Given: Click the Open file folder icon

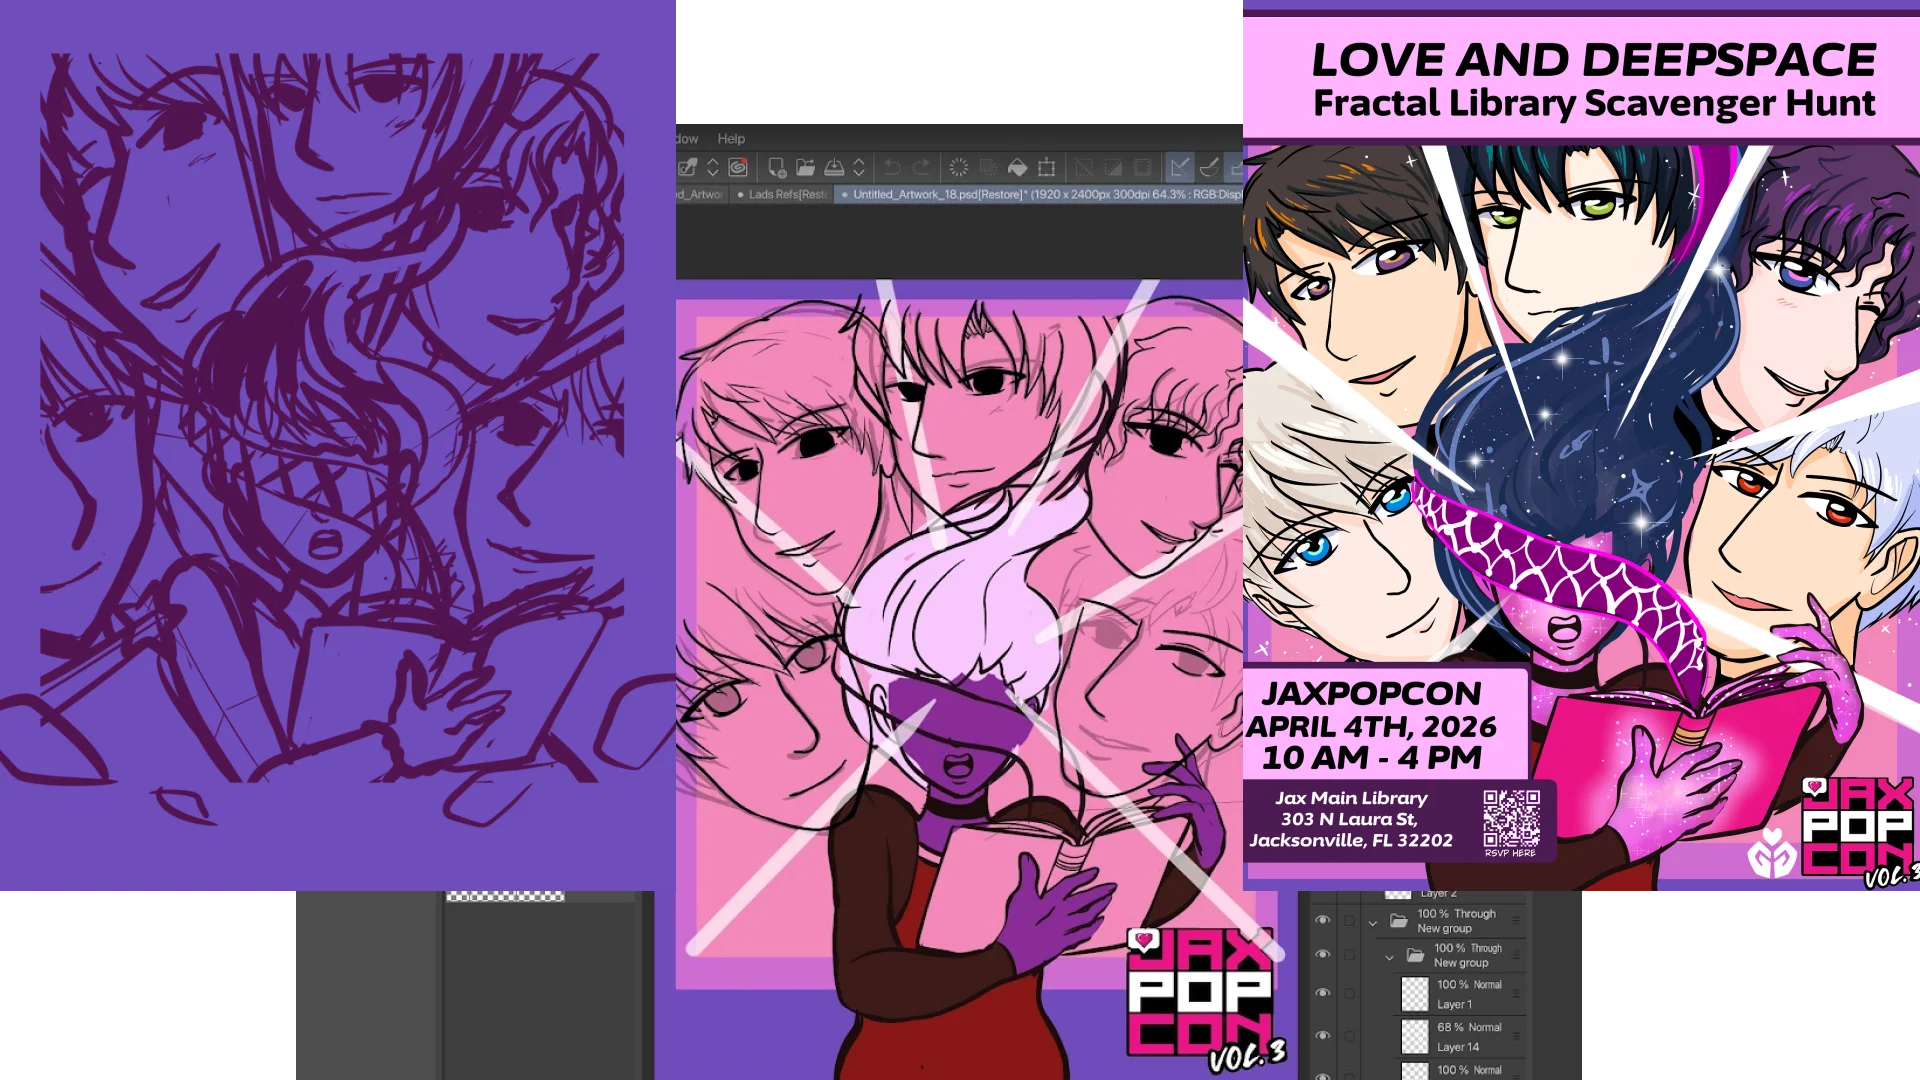Looking at the screenshot, I should (805, 168).
